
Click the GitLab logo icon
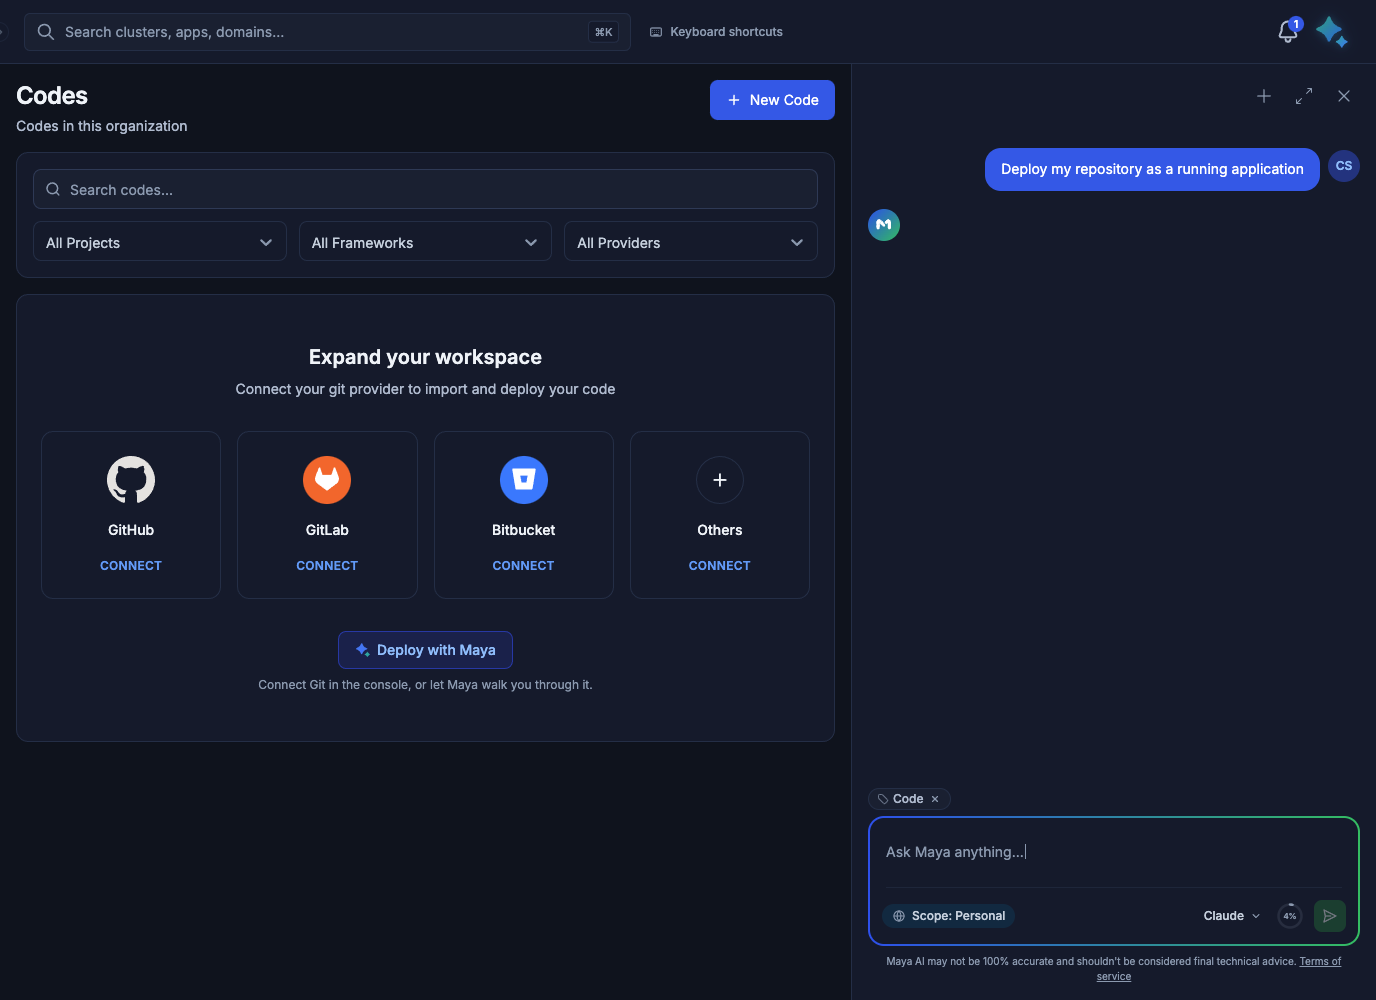(327, 480)
